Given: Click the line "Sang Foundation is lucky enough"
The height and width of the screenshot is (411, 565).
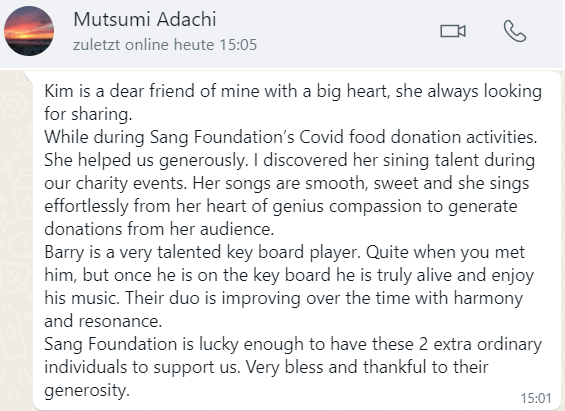Looking at the screenshot, I should pos(293,344).
